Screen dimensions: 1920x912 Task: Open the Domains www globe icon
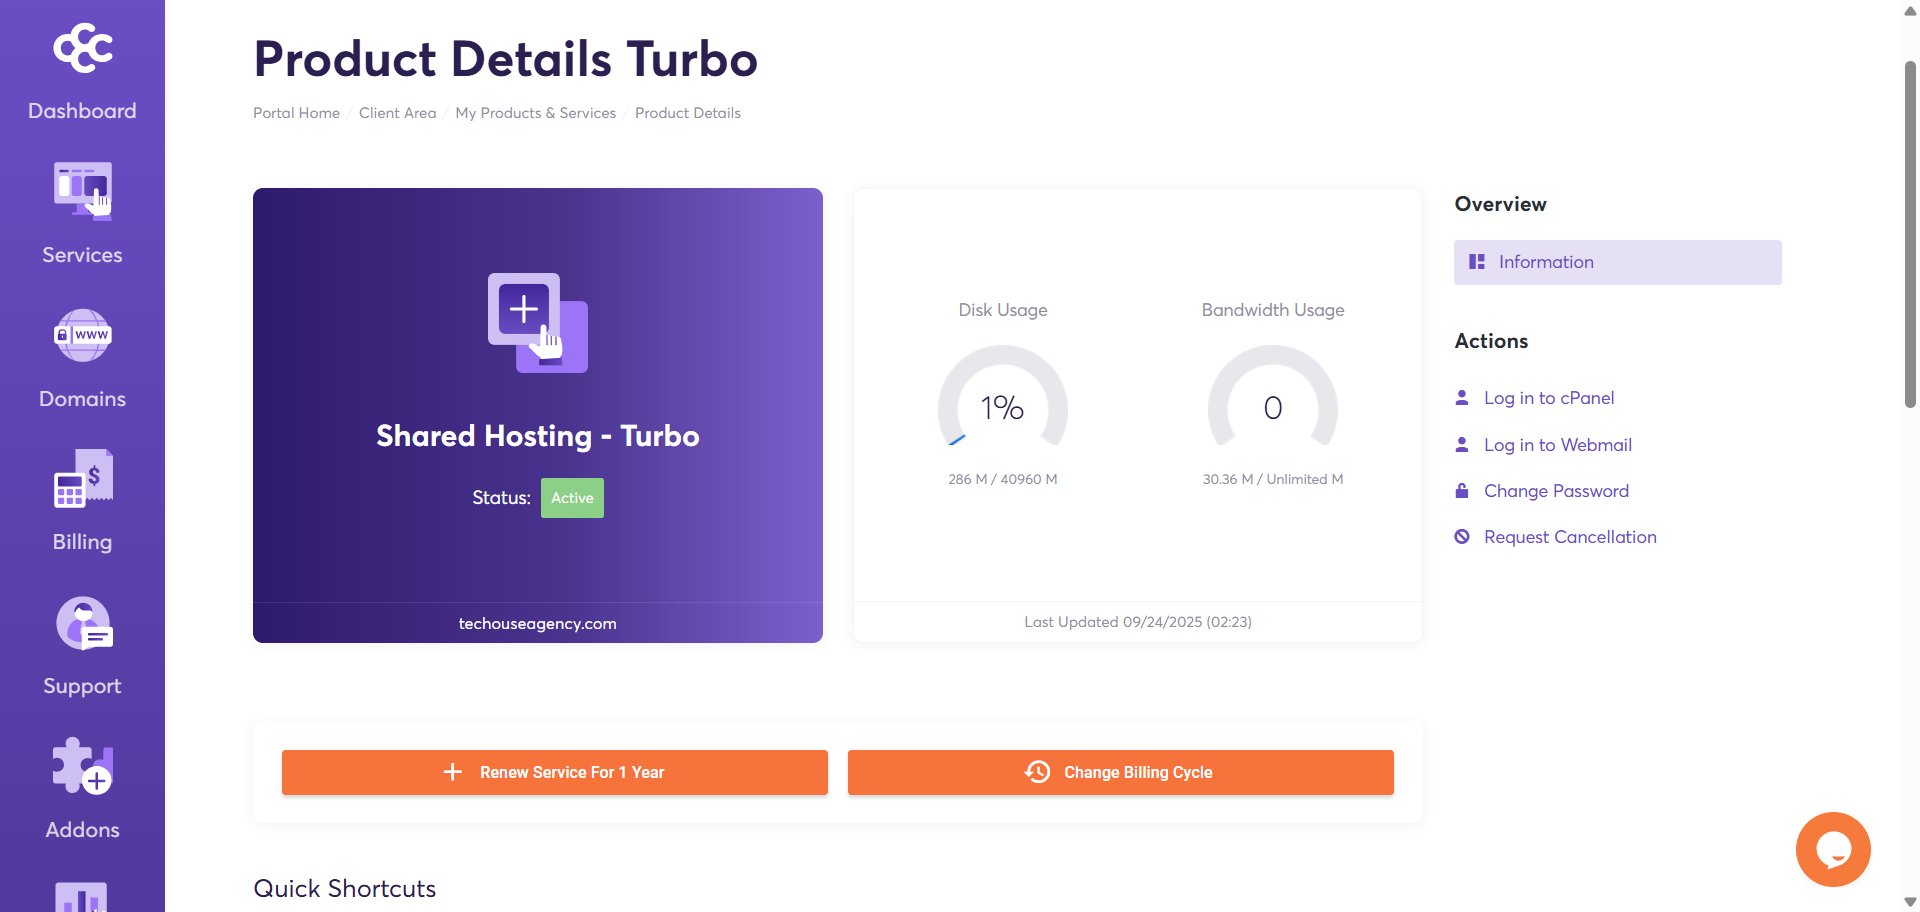coord(83,335)
